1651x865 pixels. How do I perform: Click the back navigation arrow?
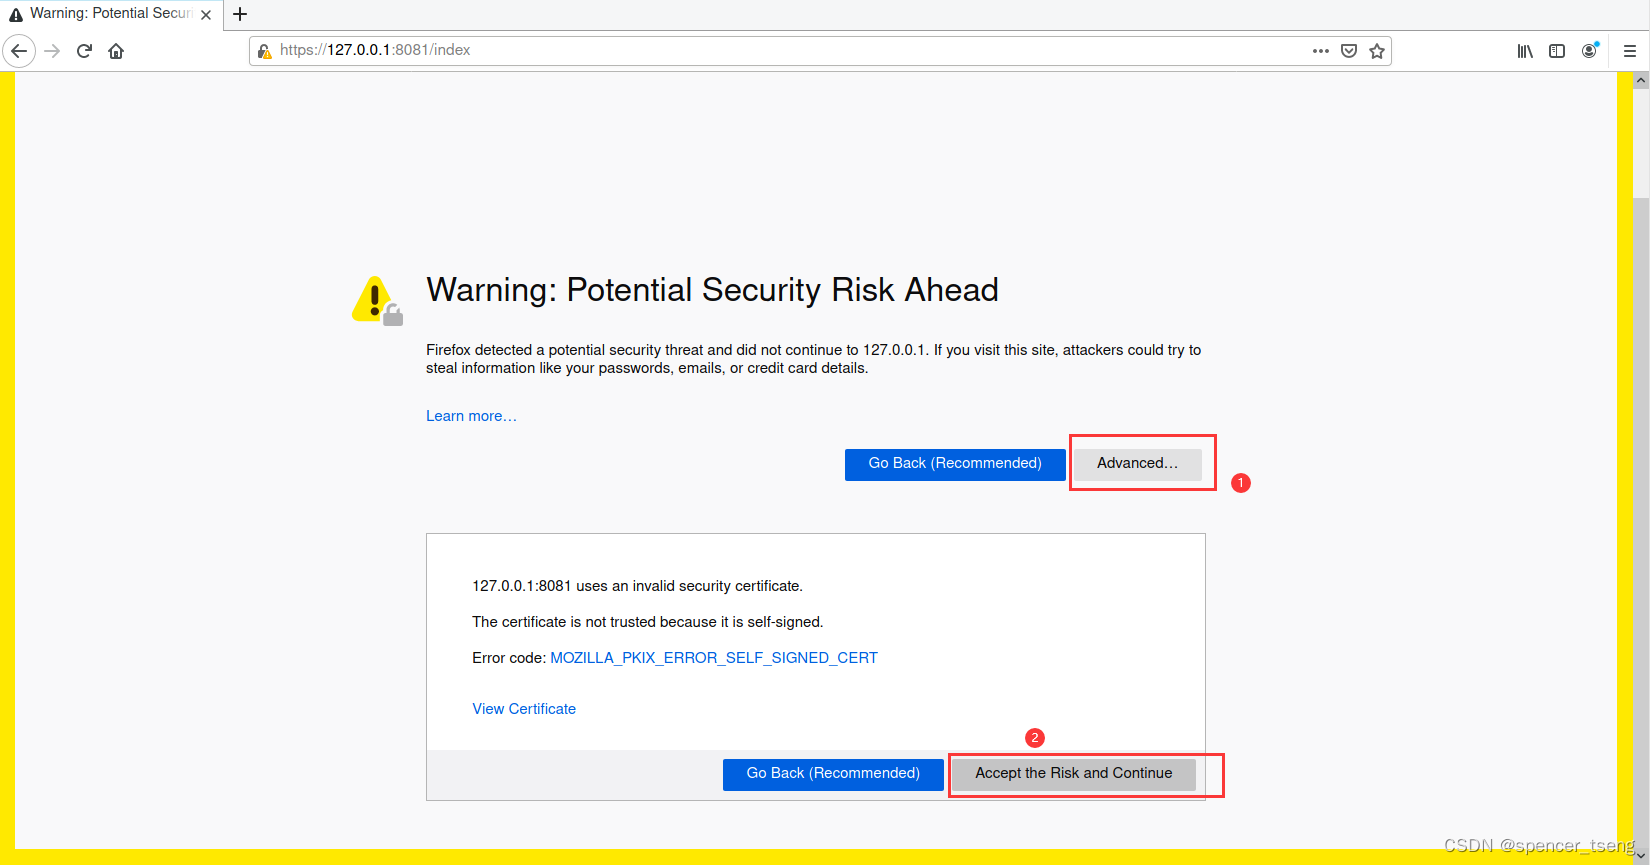pyautogui.click(x=19, y=50)
